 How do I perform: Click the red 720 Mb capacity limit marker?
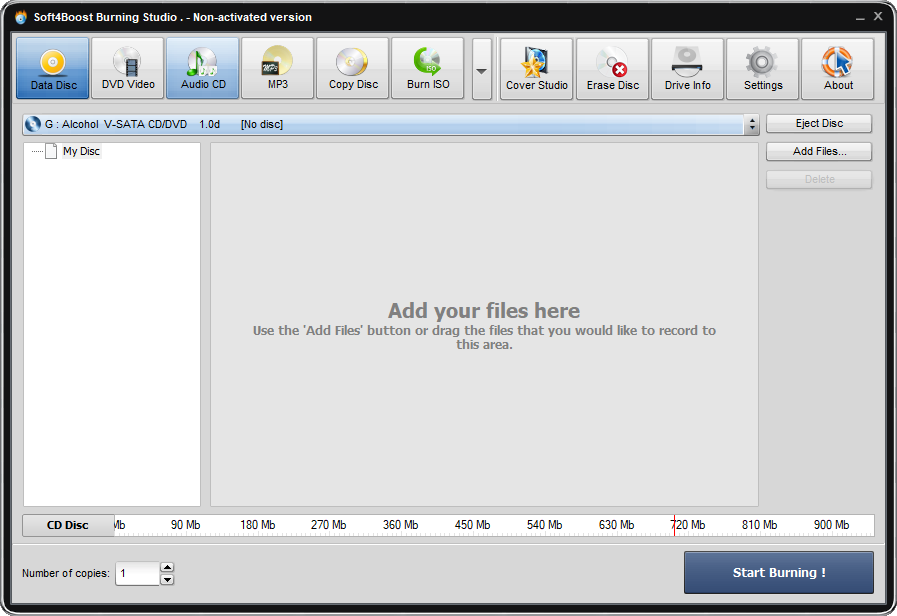coord(674,525)
